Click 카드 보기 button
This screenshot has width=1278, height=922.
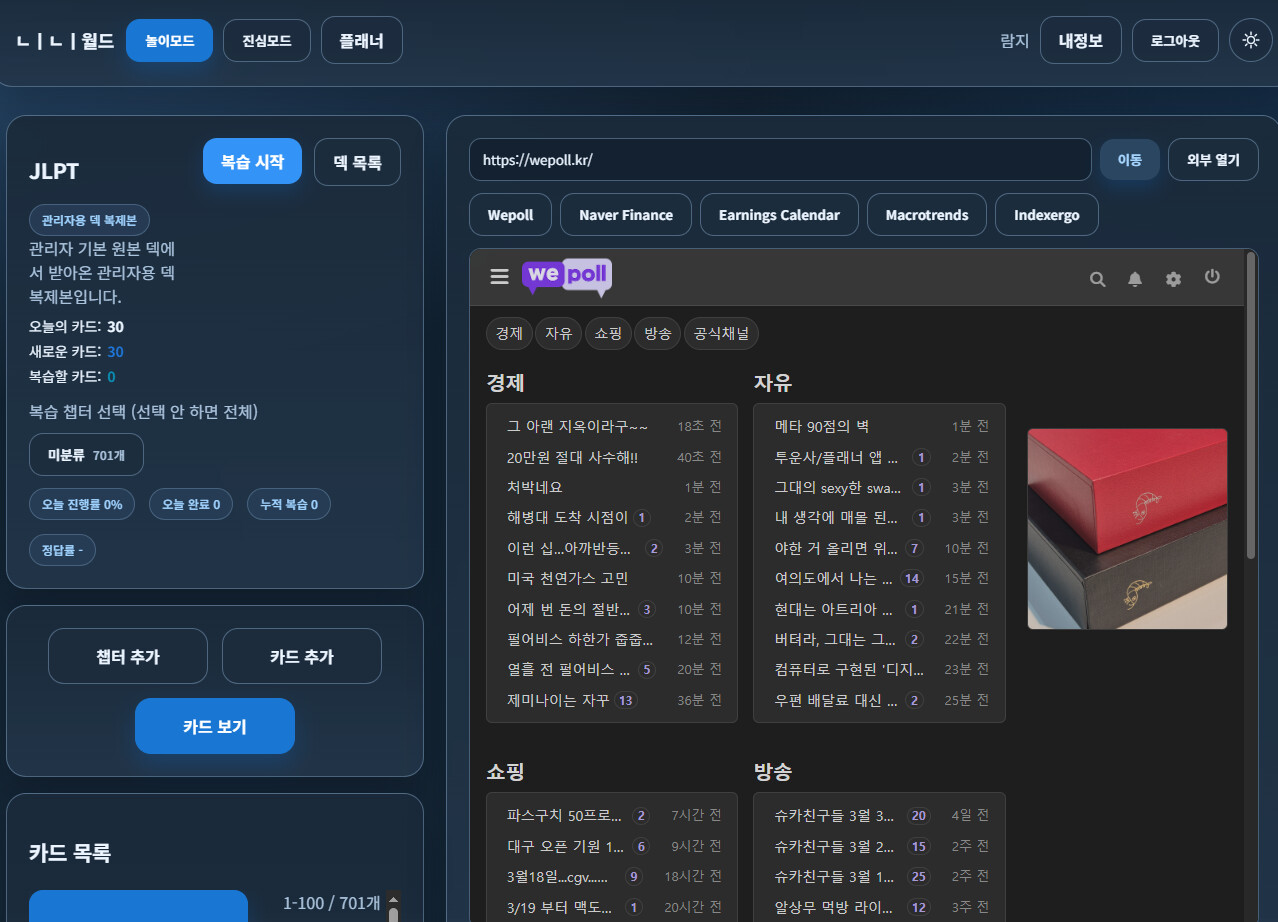point(215,726)
